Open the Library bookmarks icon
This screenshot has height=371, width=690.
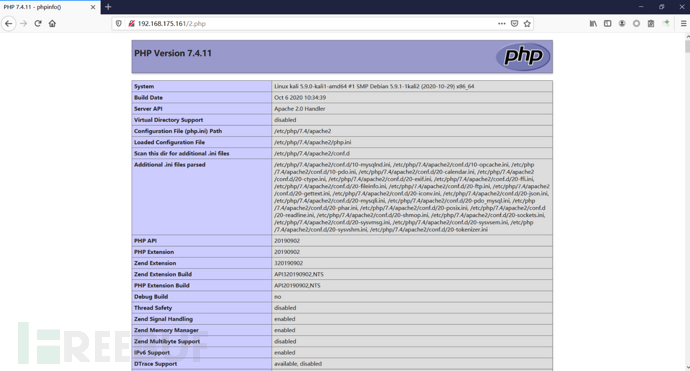coord(593,24)
